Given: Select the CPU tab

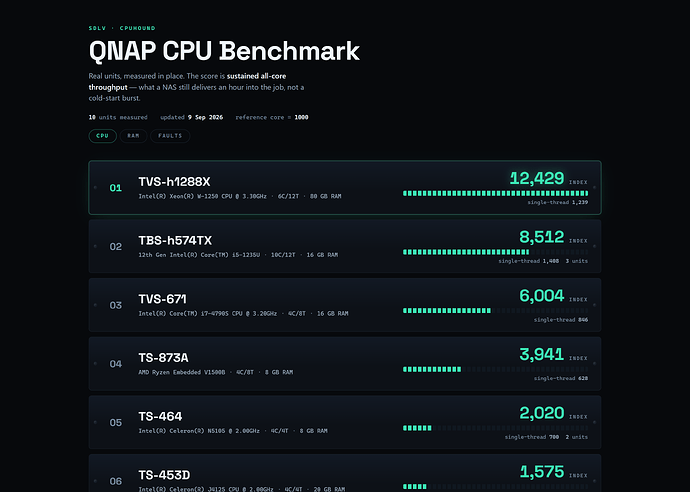Looking at the screenshot, I should (103, 136).
